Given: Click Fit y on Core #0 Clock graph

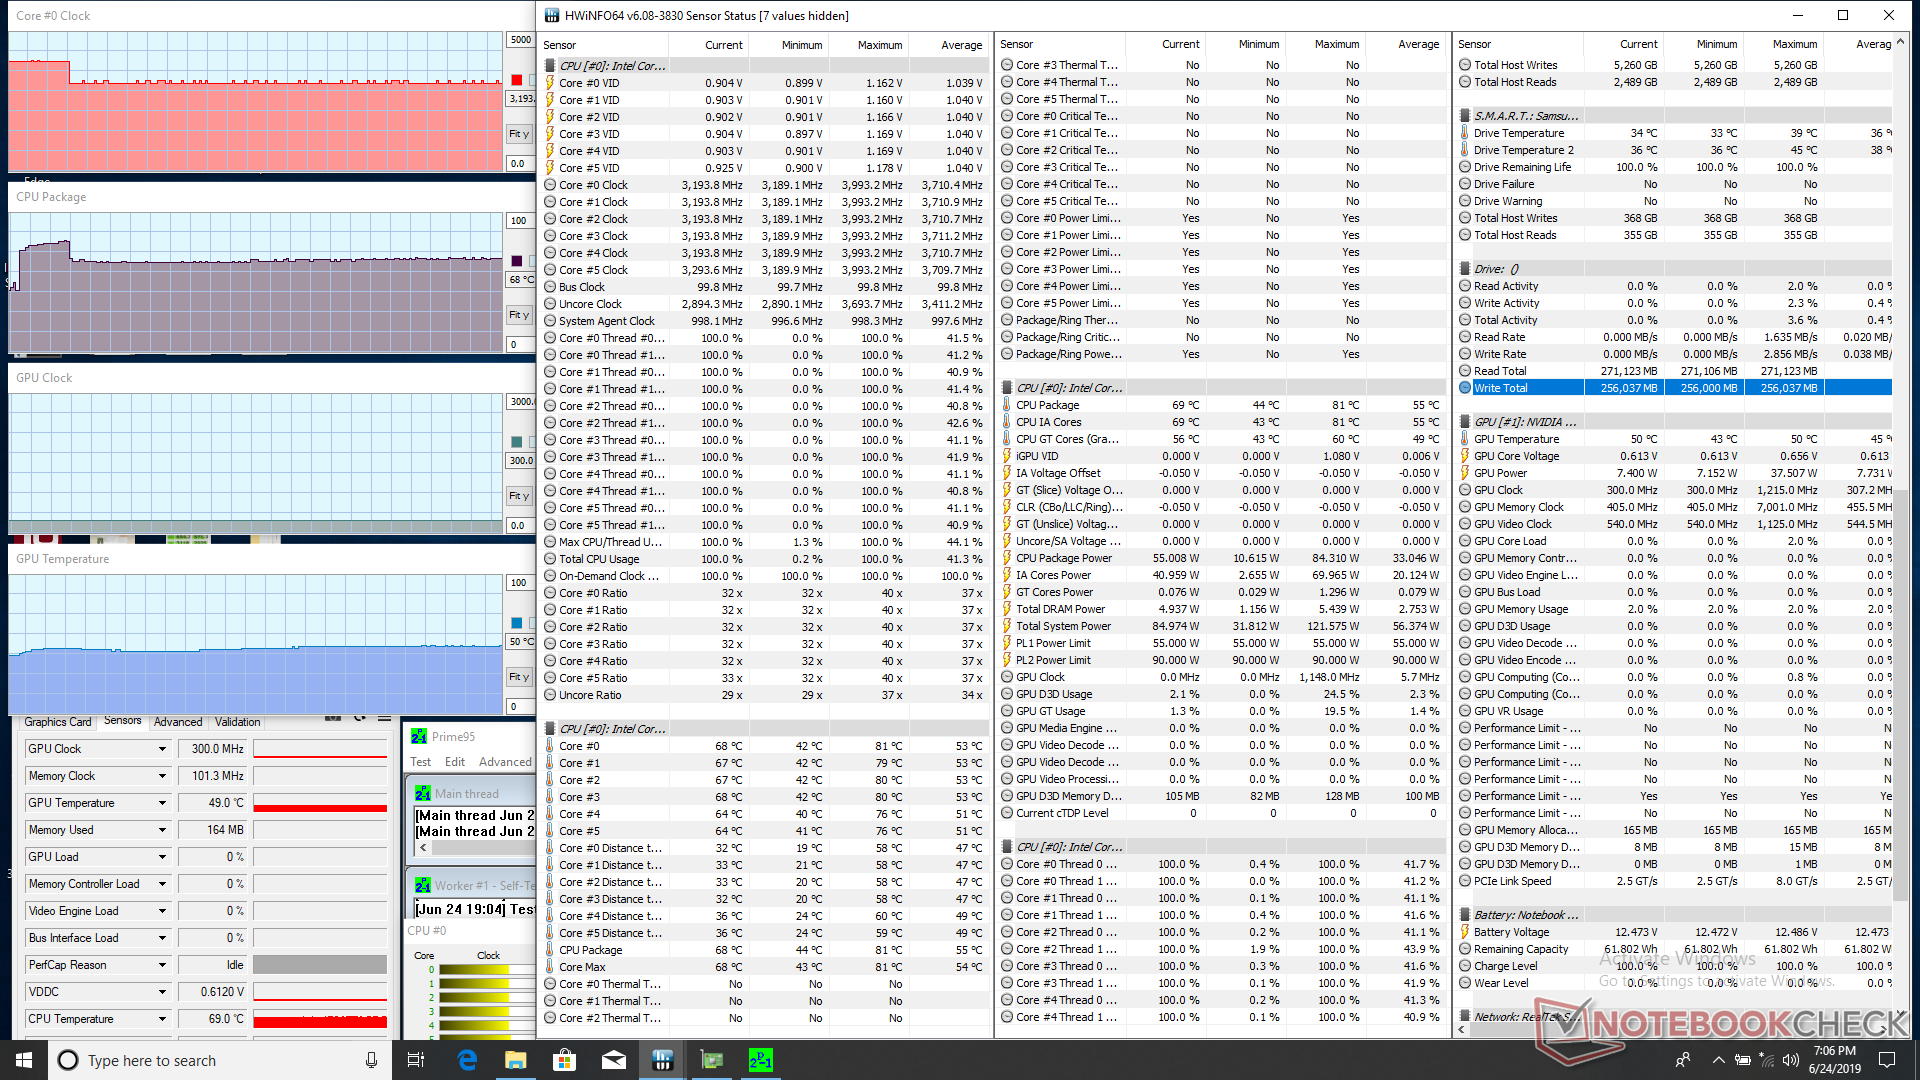Looking at the screenshot, I should pos(519,134).
